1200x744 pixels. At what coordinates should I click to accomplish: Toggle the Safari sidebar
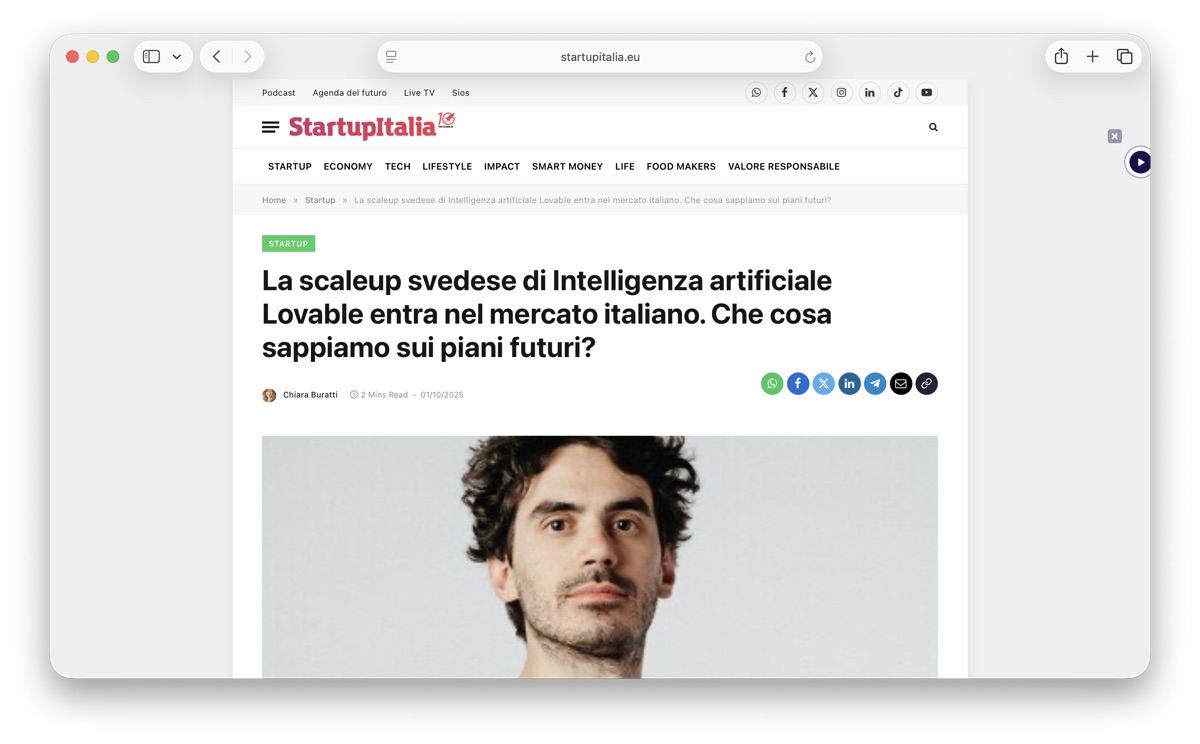151,57
